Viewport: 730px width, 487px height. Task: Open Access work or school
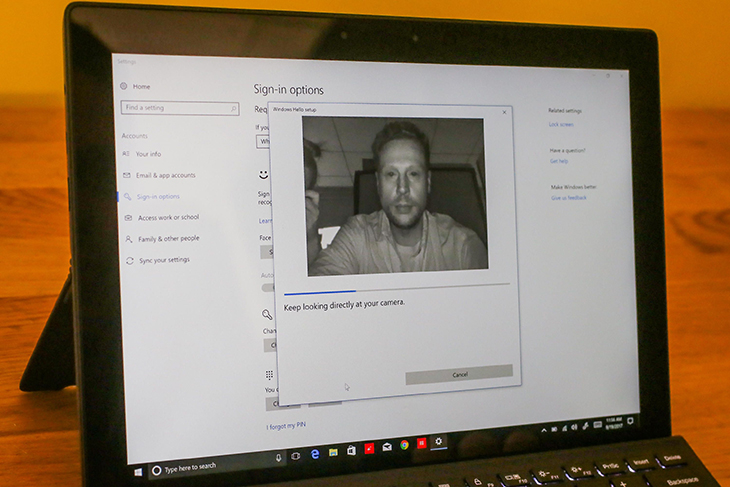point(162,217)
